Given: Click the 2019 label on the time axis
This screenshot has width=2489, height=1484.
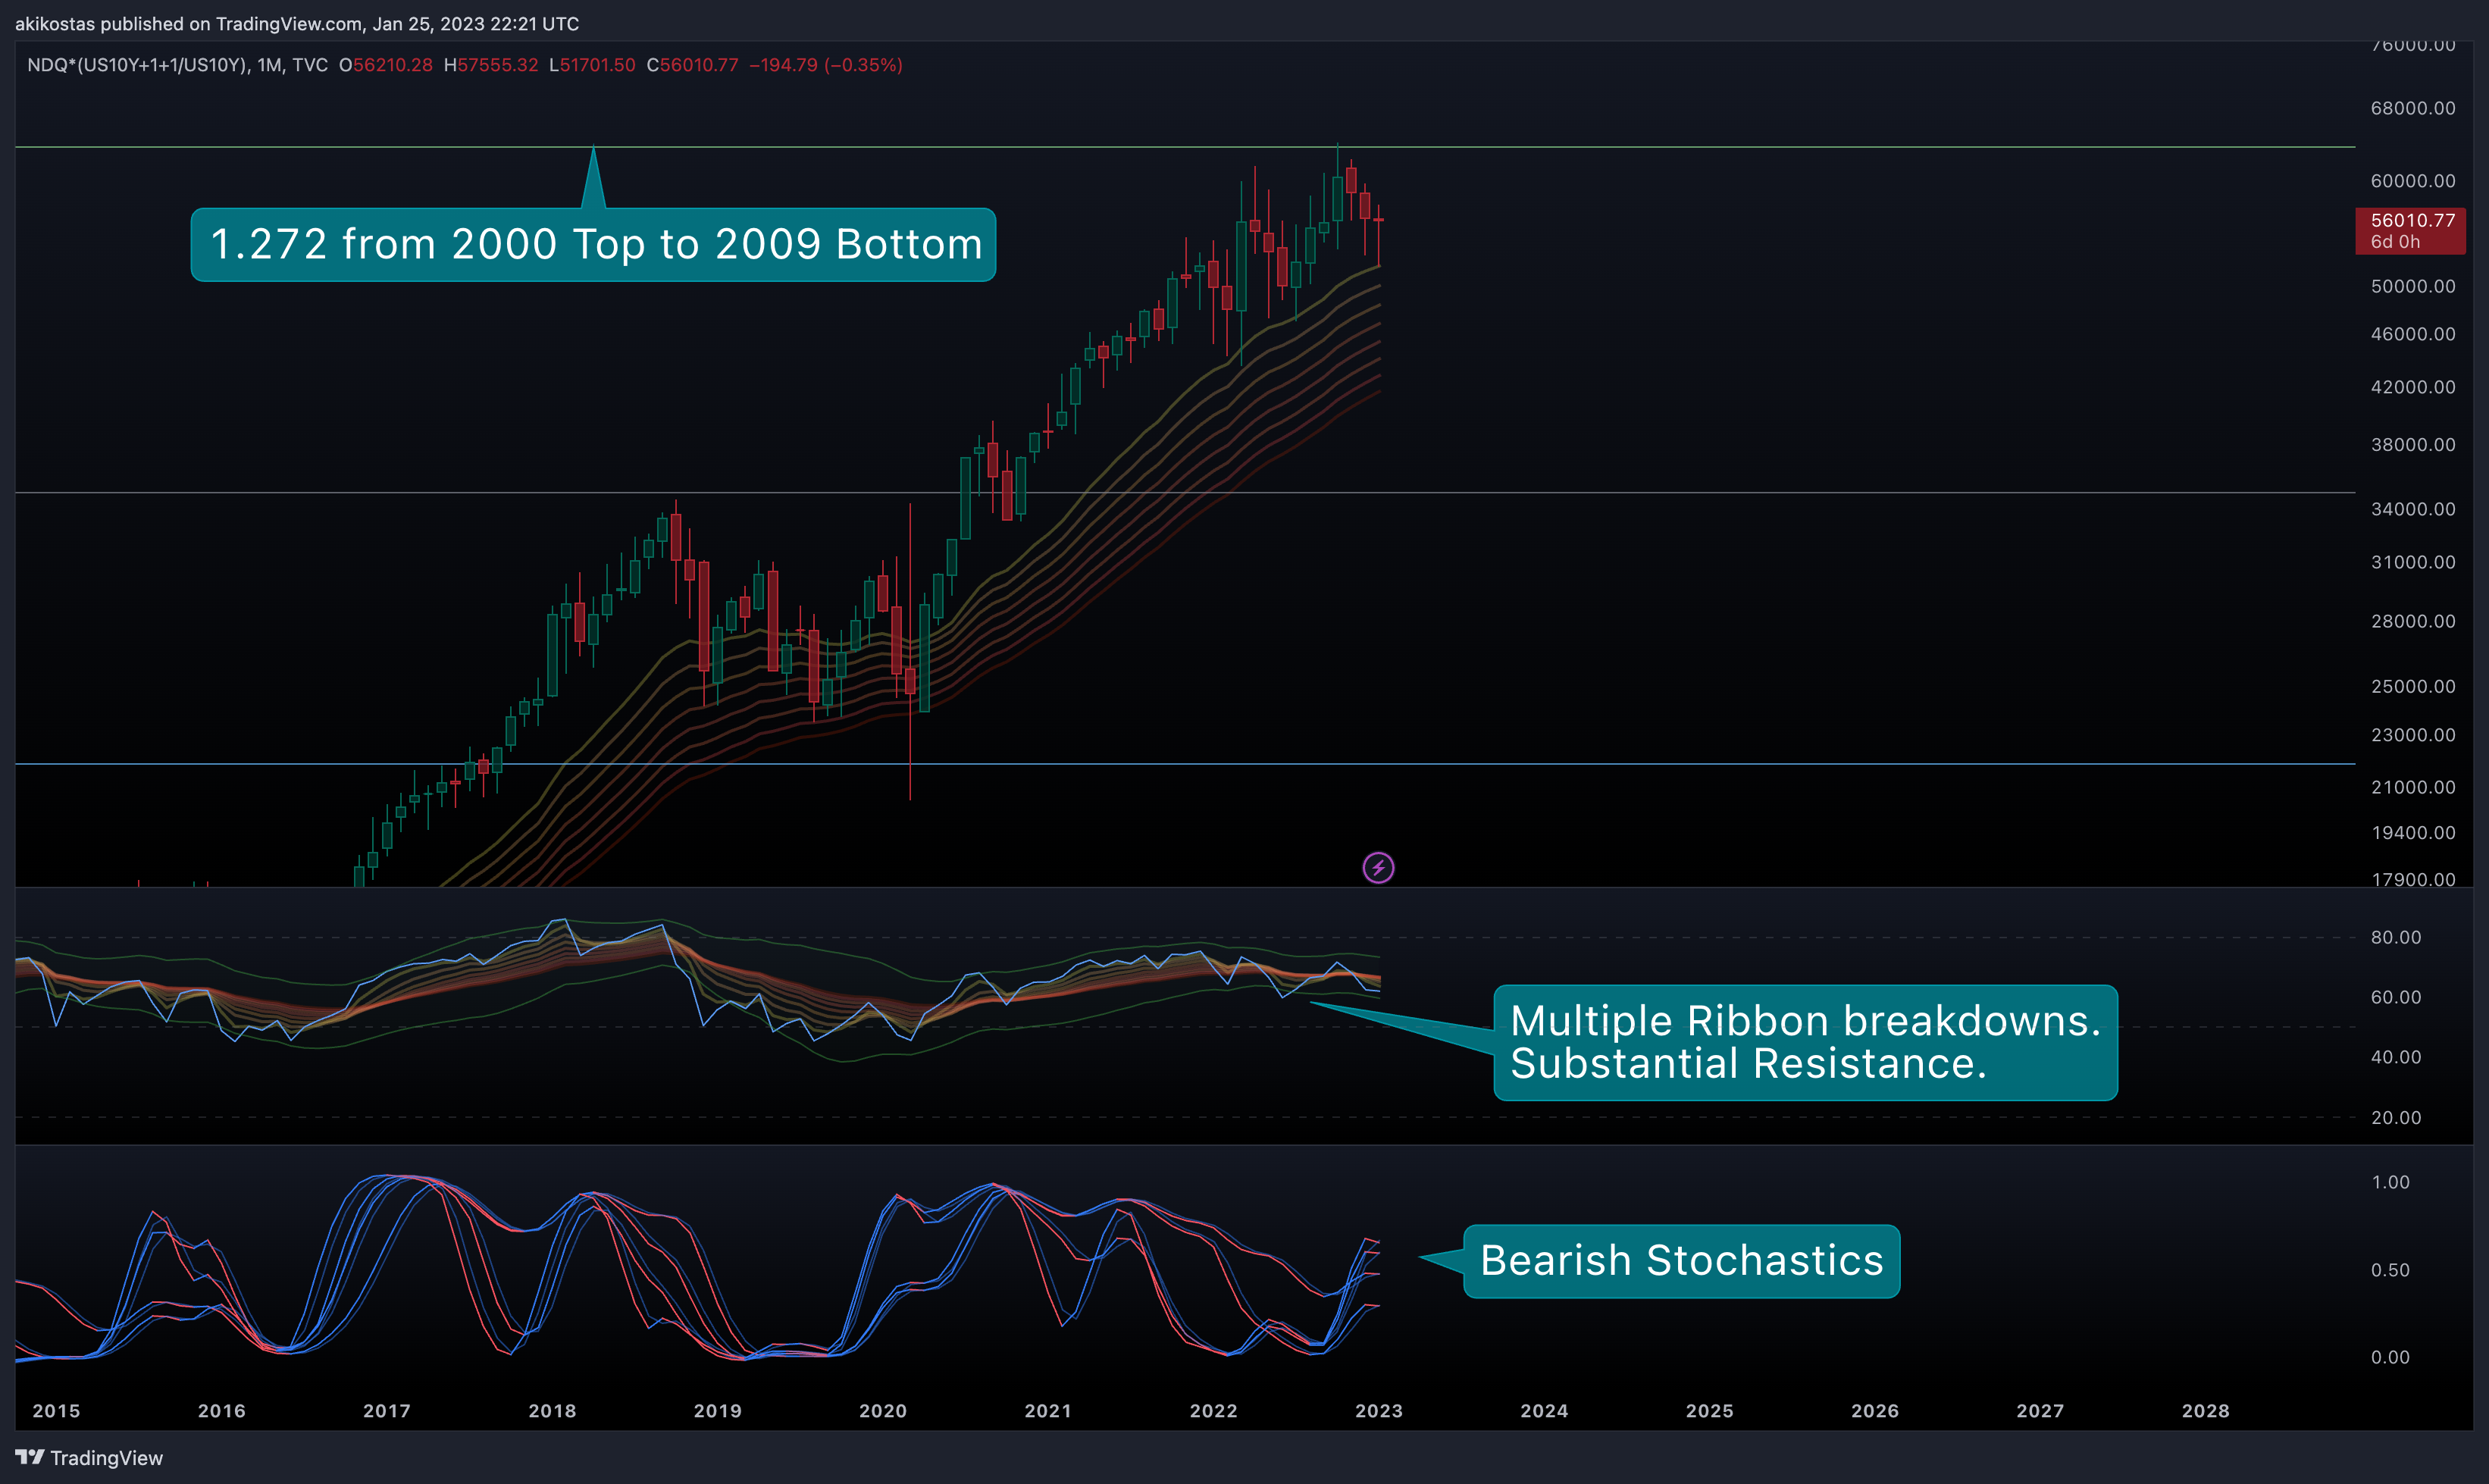Looking at the screenshot, I should (x=718, y=1411).
